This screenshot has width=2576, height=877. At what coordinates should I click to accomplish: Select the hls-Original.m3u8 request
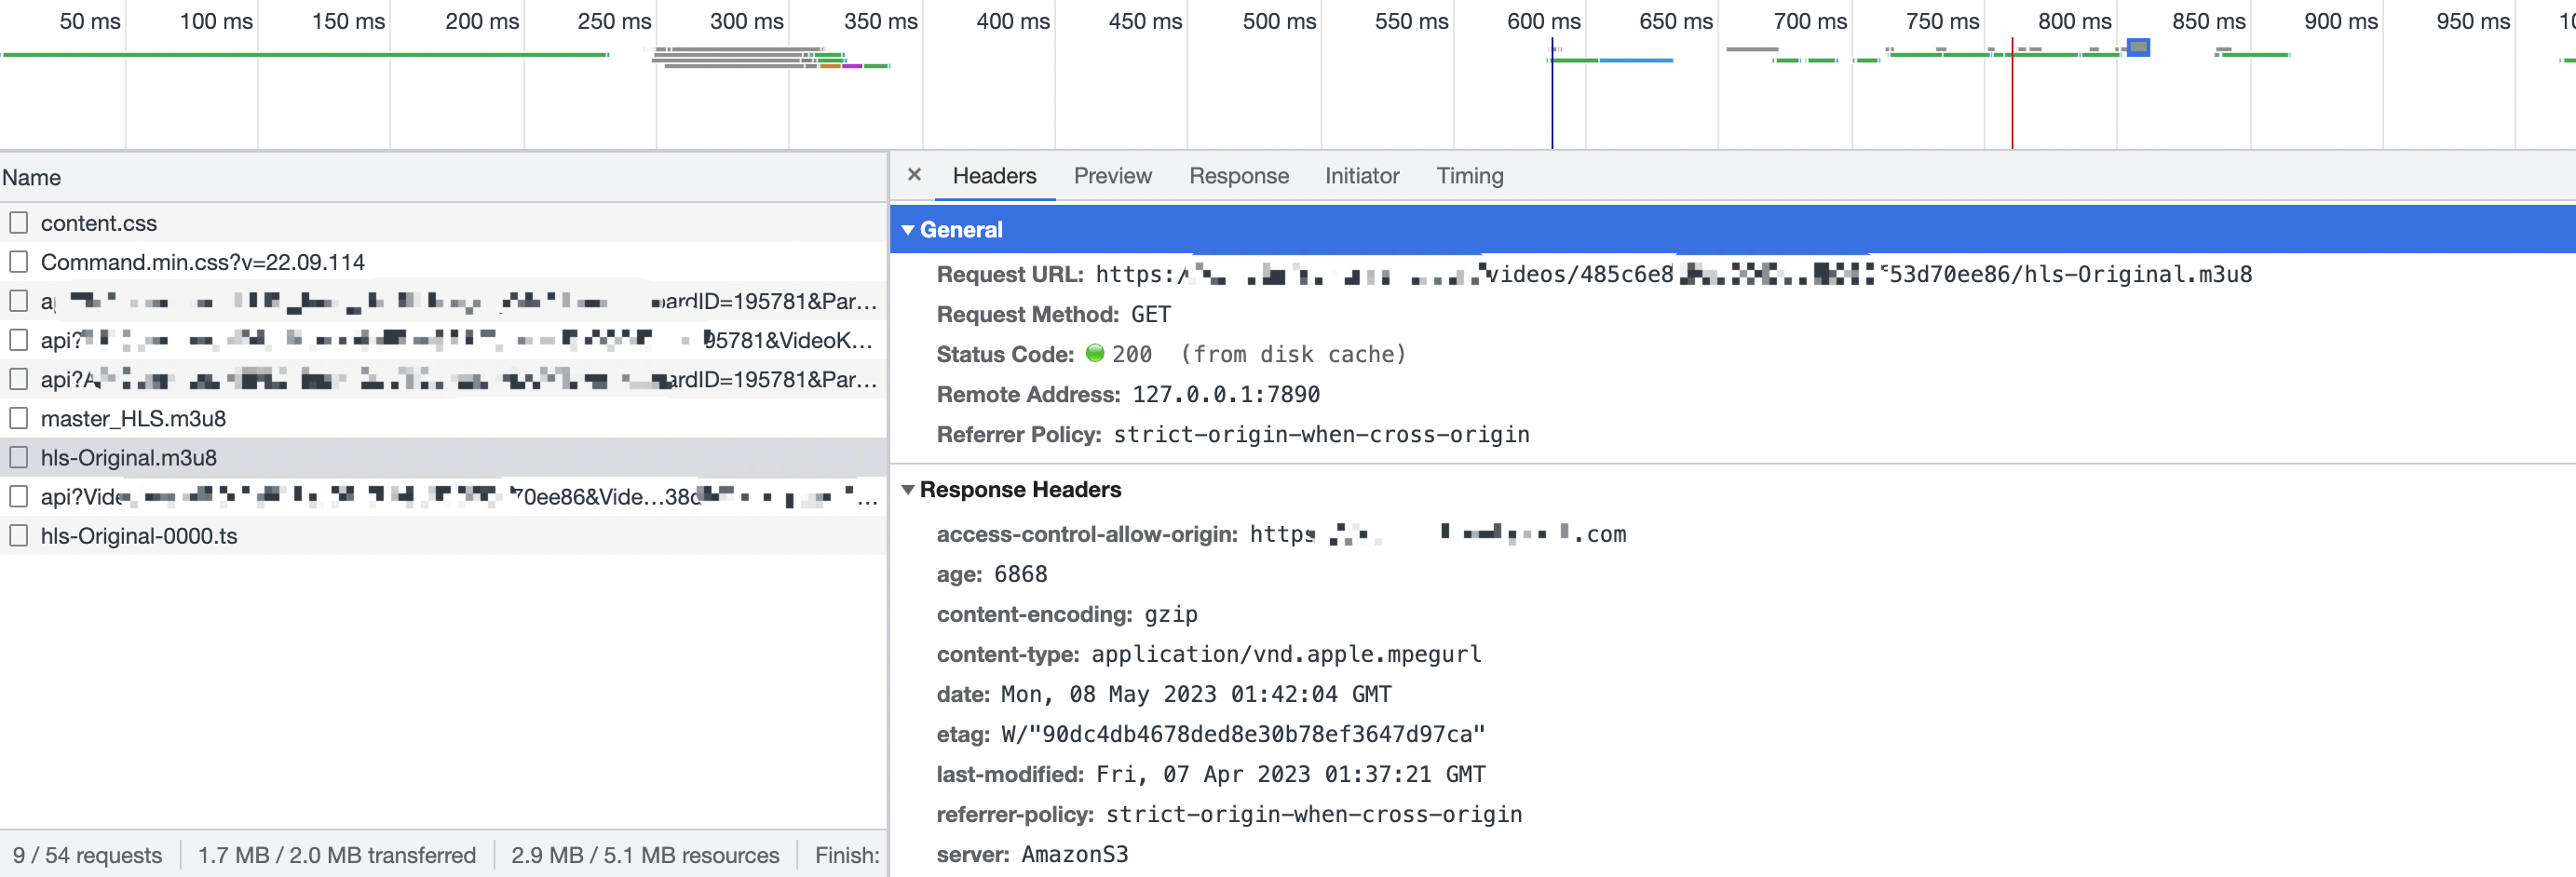(443, 458)
